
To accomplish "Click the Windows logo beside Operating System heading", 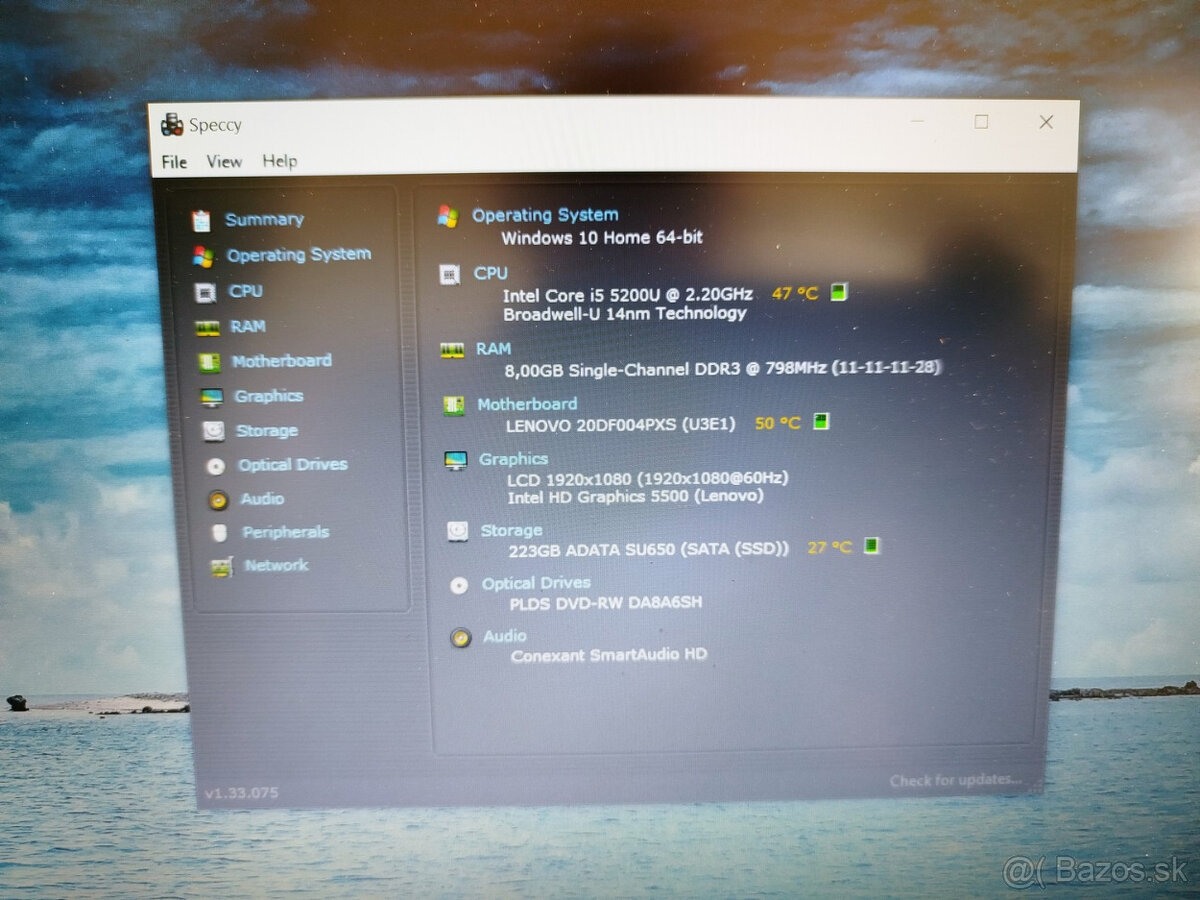I will pyautogui.click(x=449, y=214).
